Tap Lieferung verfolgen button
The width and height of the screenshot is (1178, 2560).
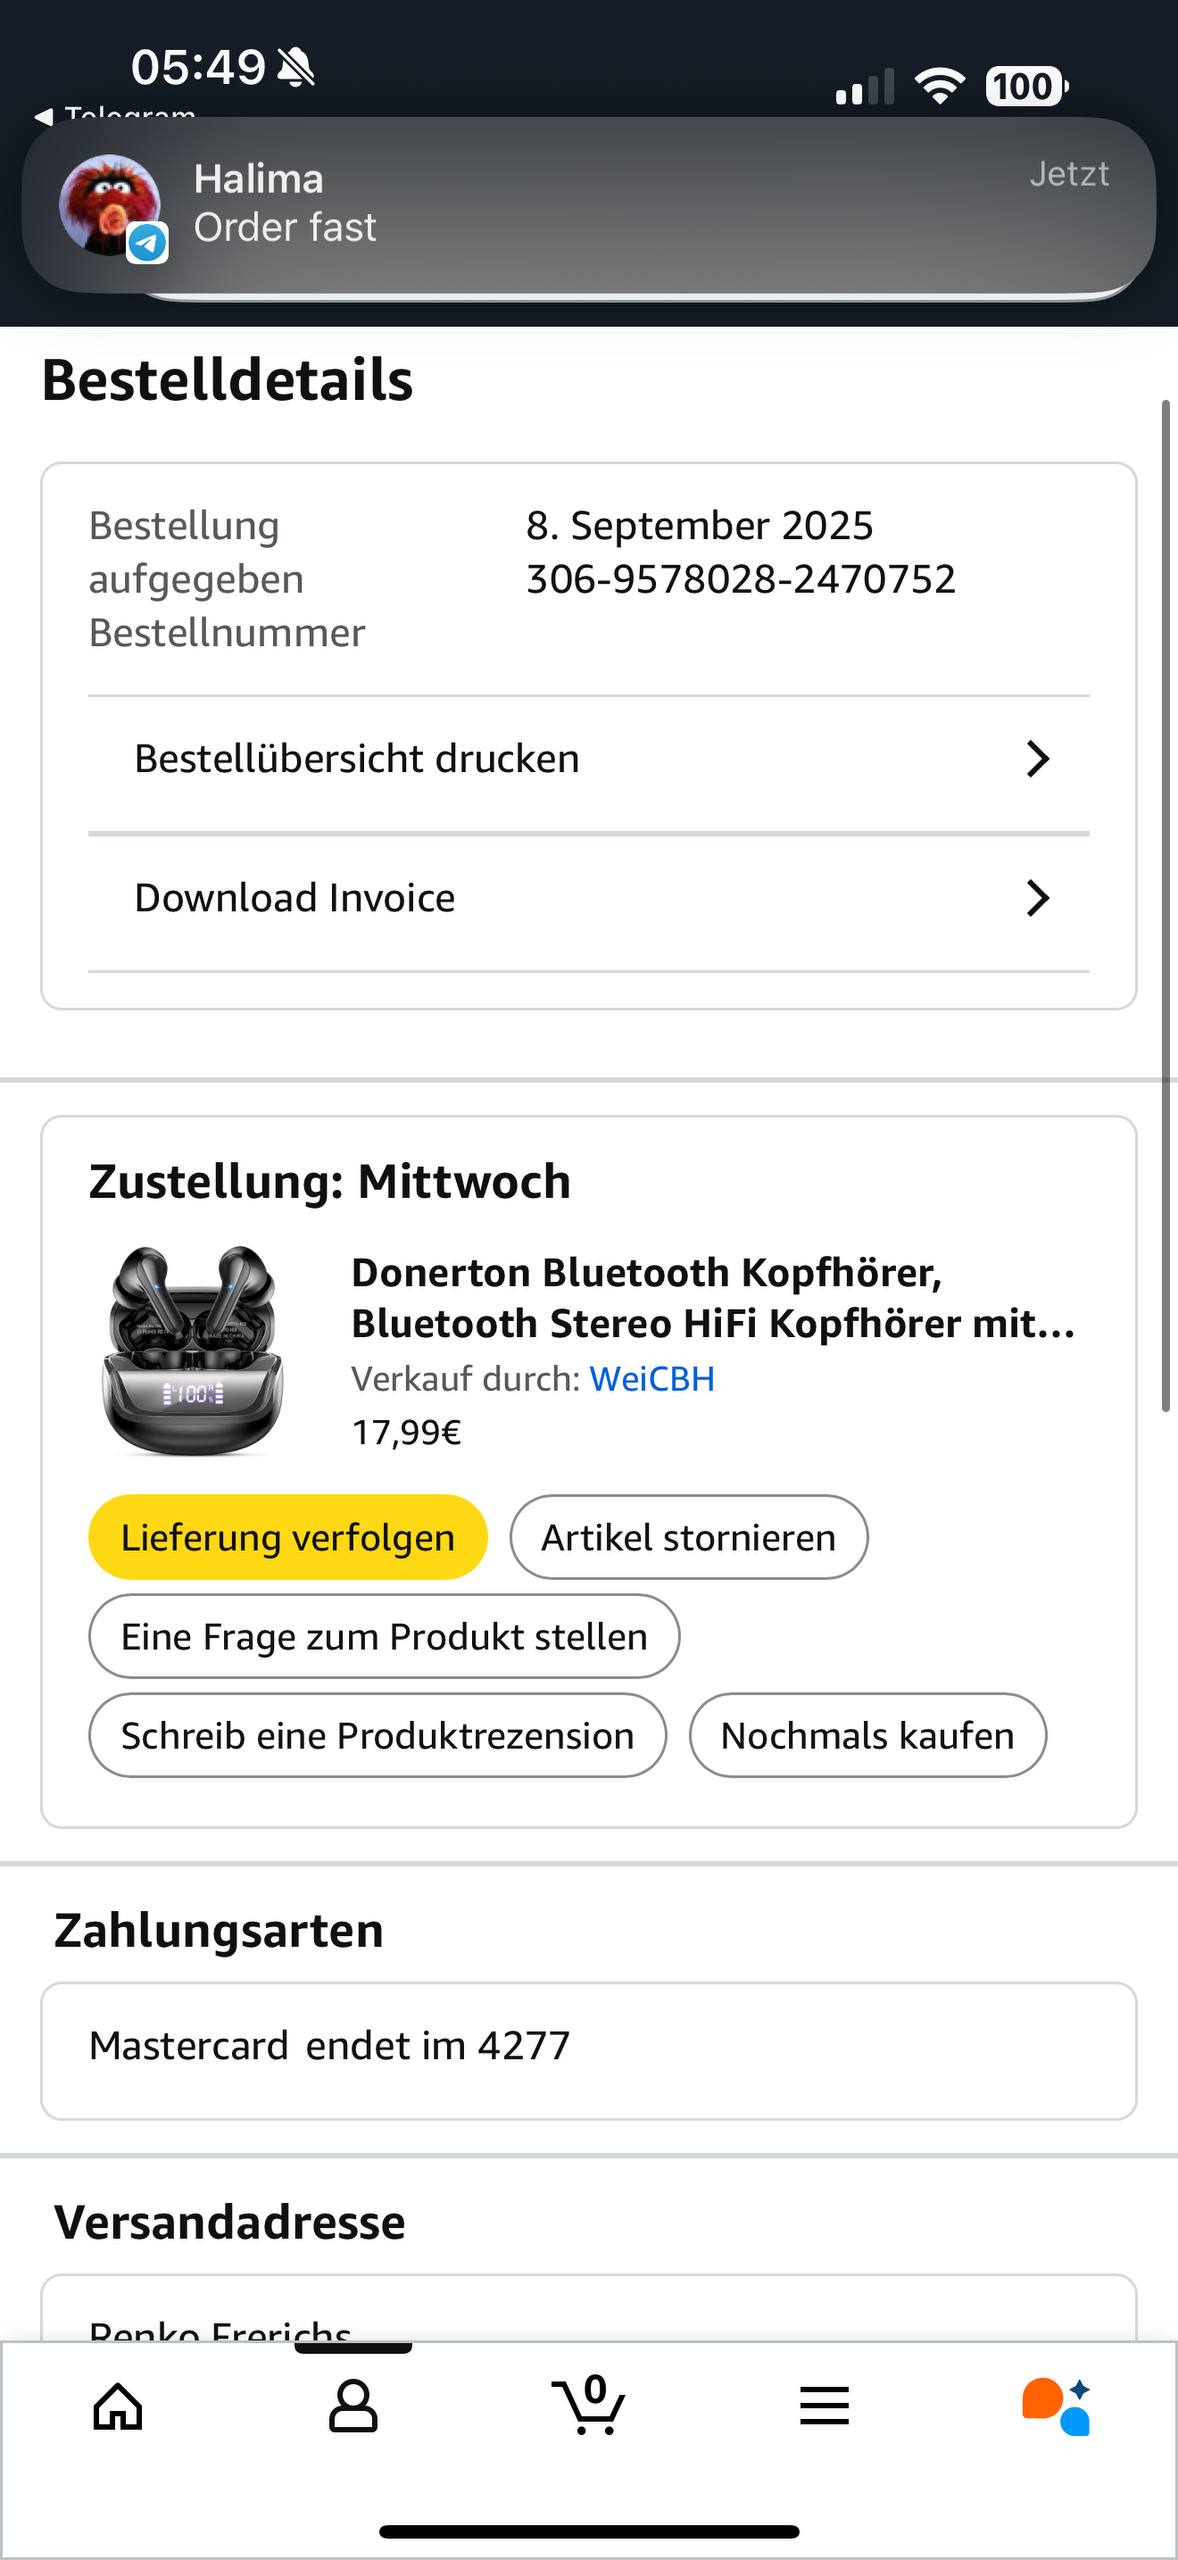pyautogui.click(x=288, y=1537)
